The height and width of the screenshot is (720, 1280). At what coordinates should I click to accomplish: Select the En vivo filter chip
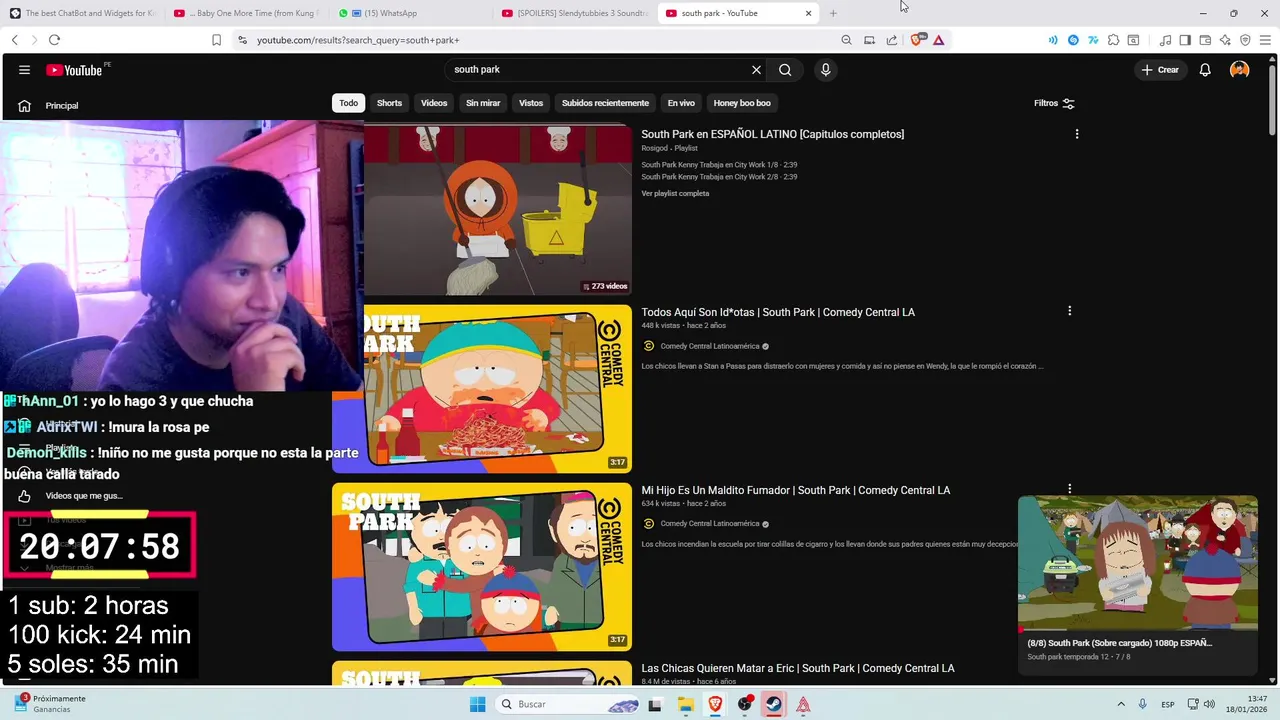tap(681, 103)
